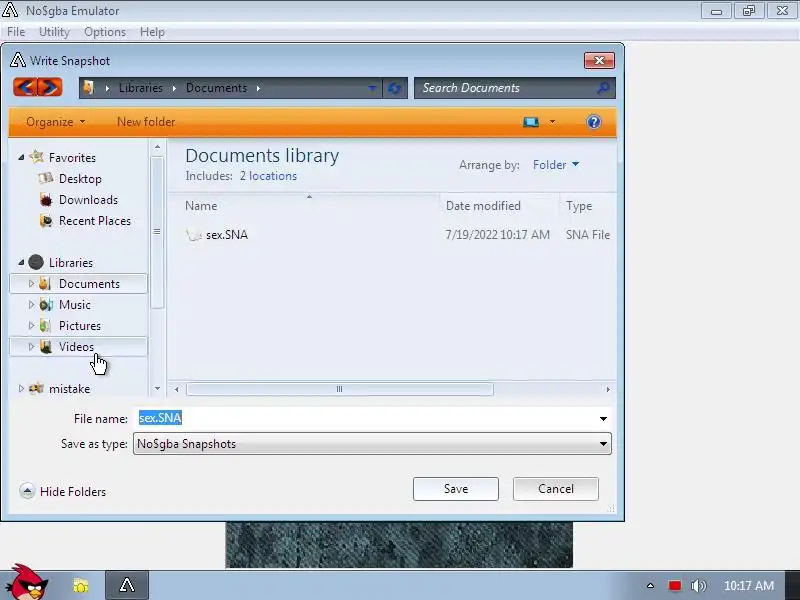This screenshot has width=800, height=600.
Task: Select the Downloads icon in Favorites
Action: (x=46, y=200)
